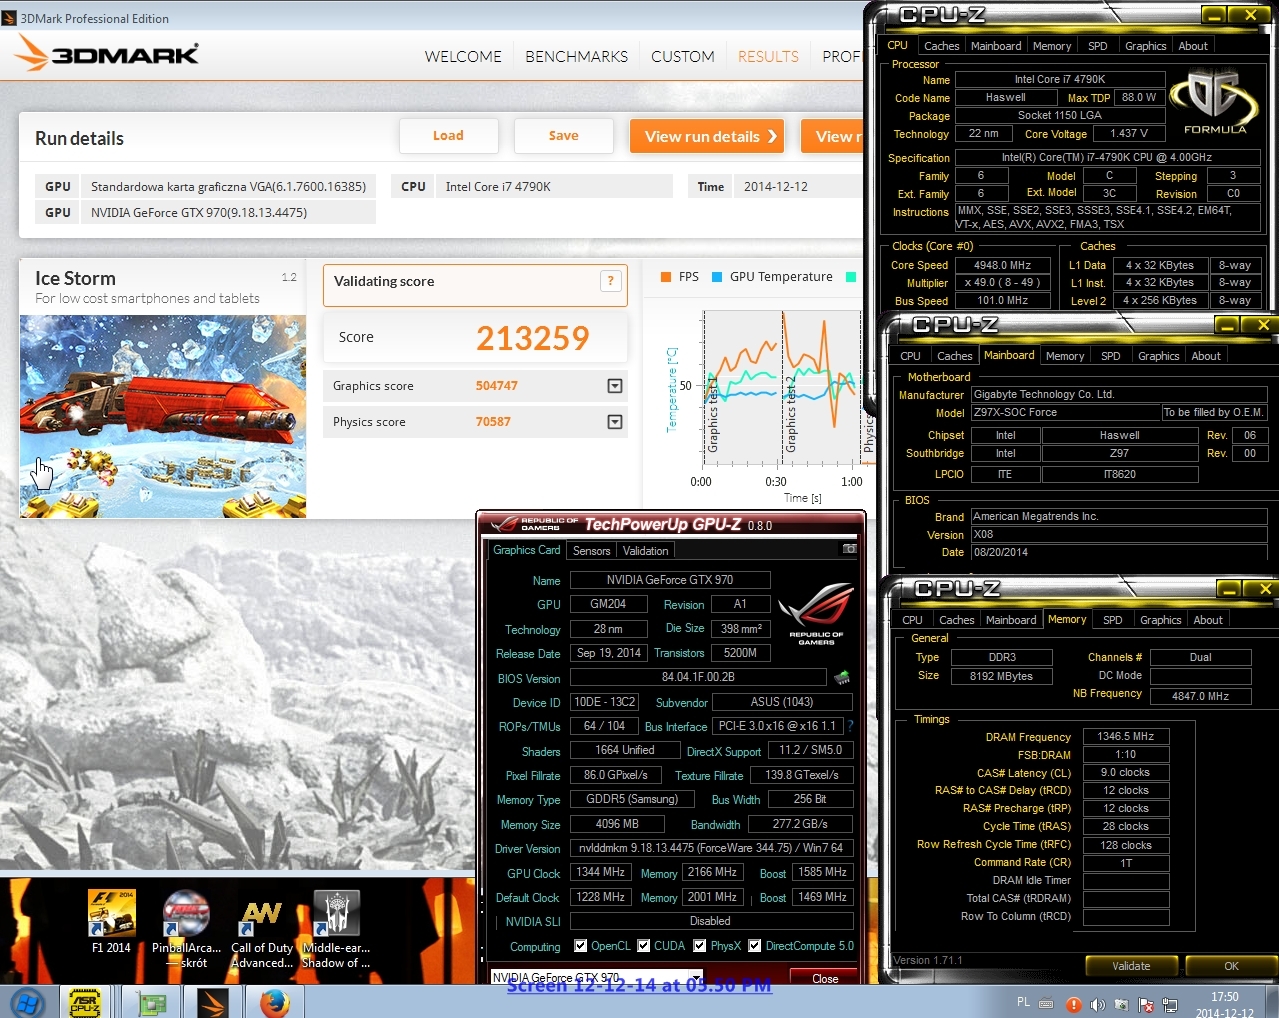Screen dimensions: 1279x1018
Task: Open the Graphics tab in the CPU-Z Mainboard window
Action: 1158,356
